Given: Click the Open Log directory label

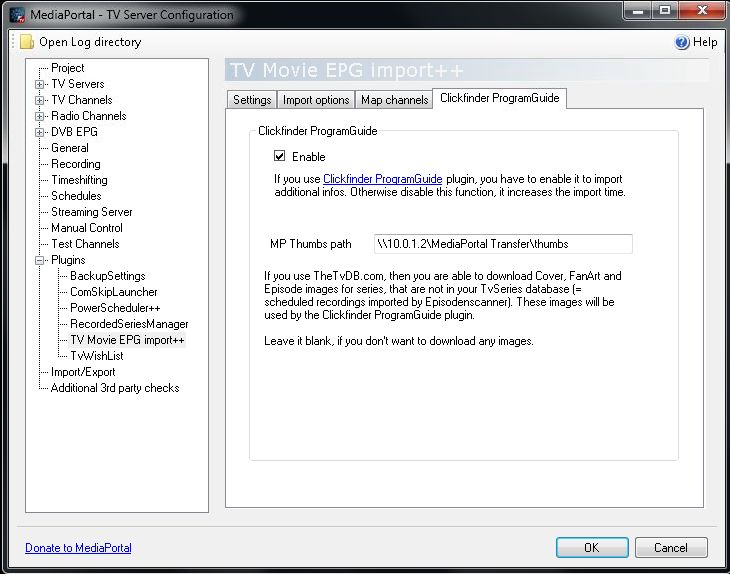Looking at the screenshot, I should pyautogui.click(x=90, y=42).
